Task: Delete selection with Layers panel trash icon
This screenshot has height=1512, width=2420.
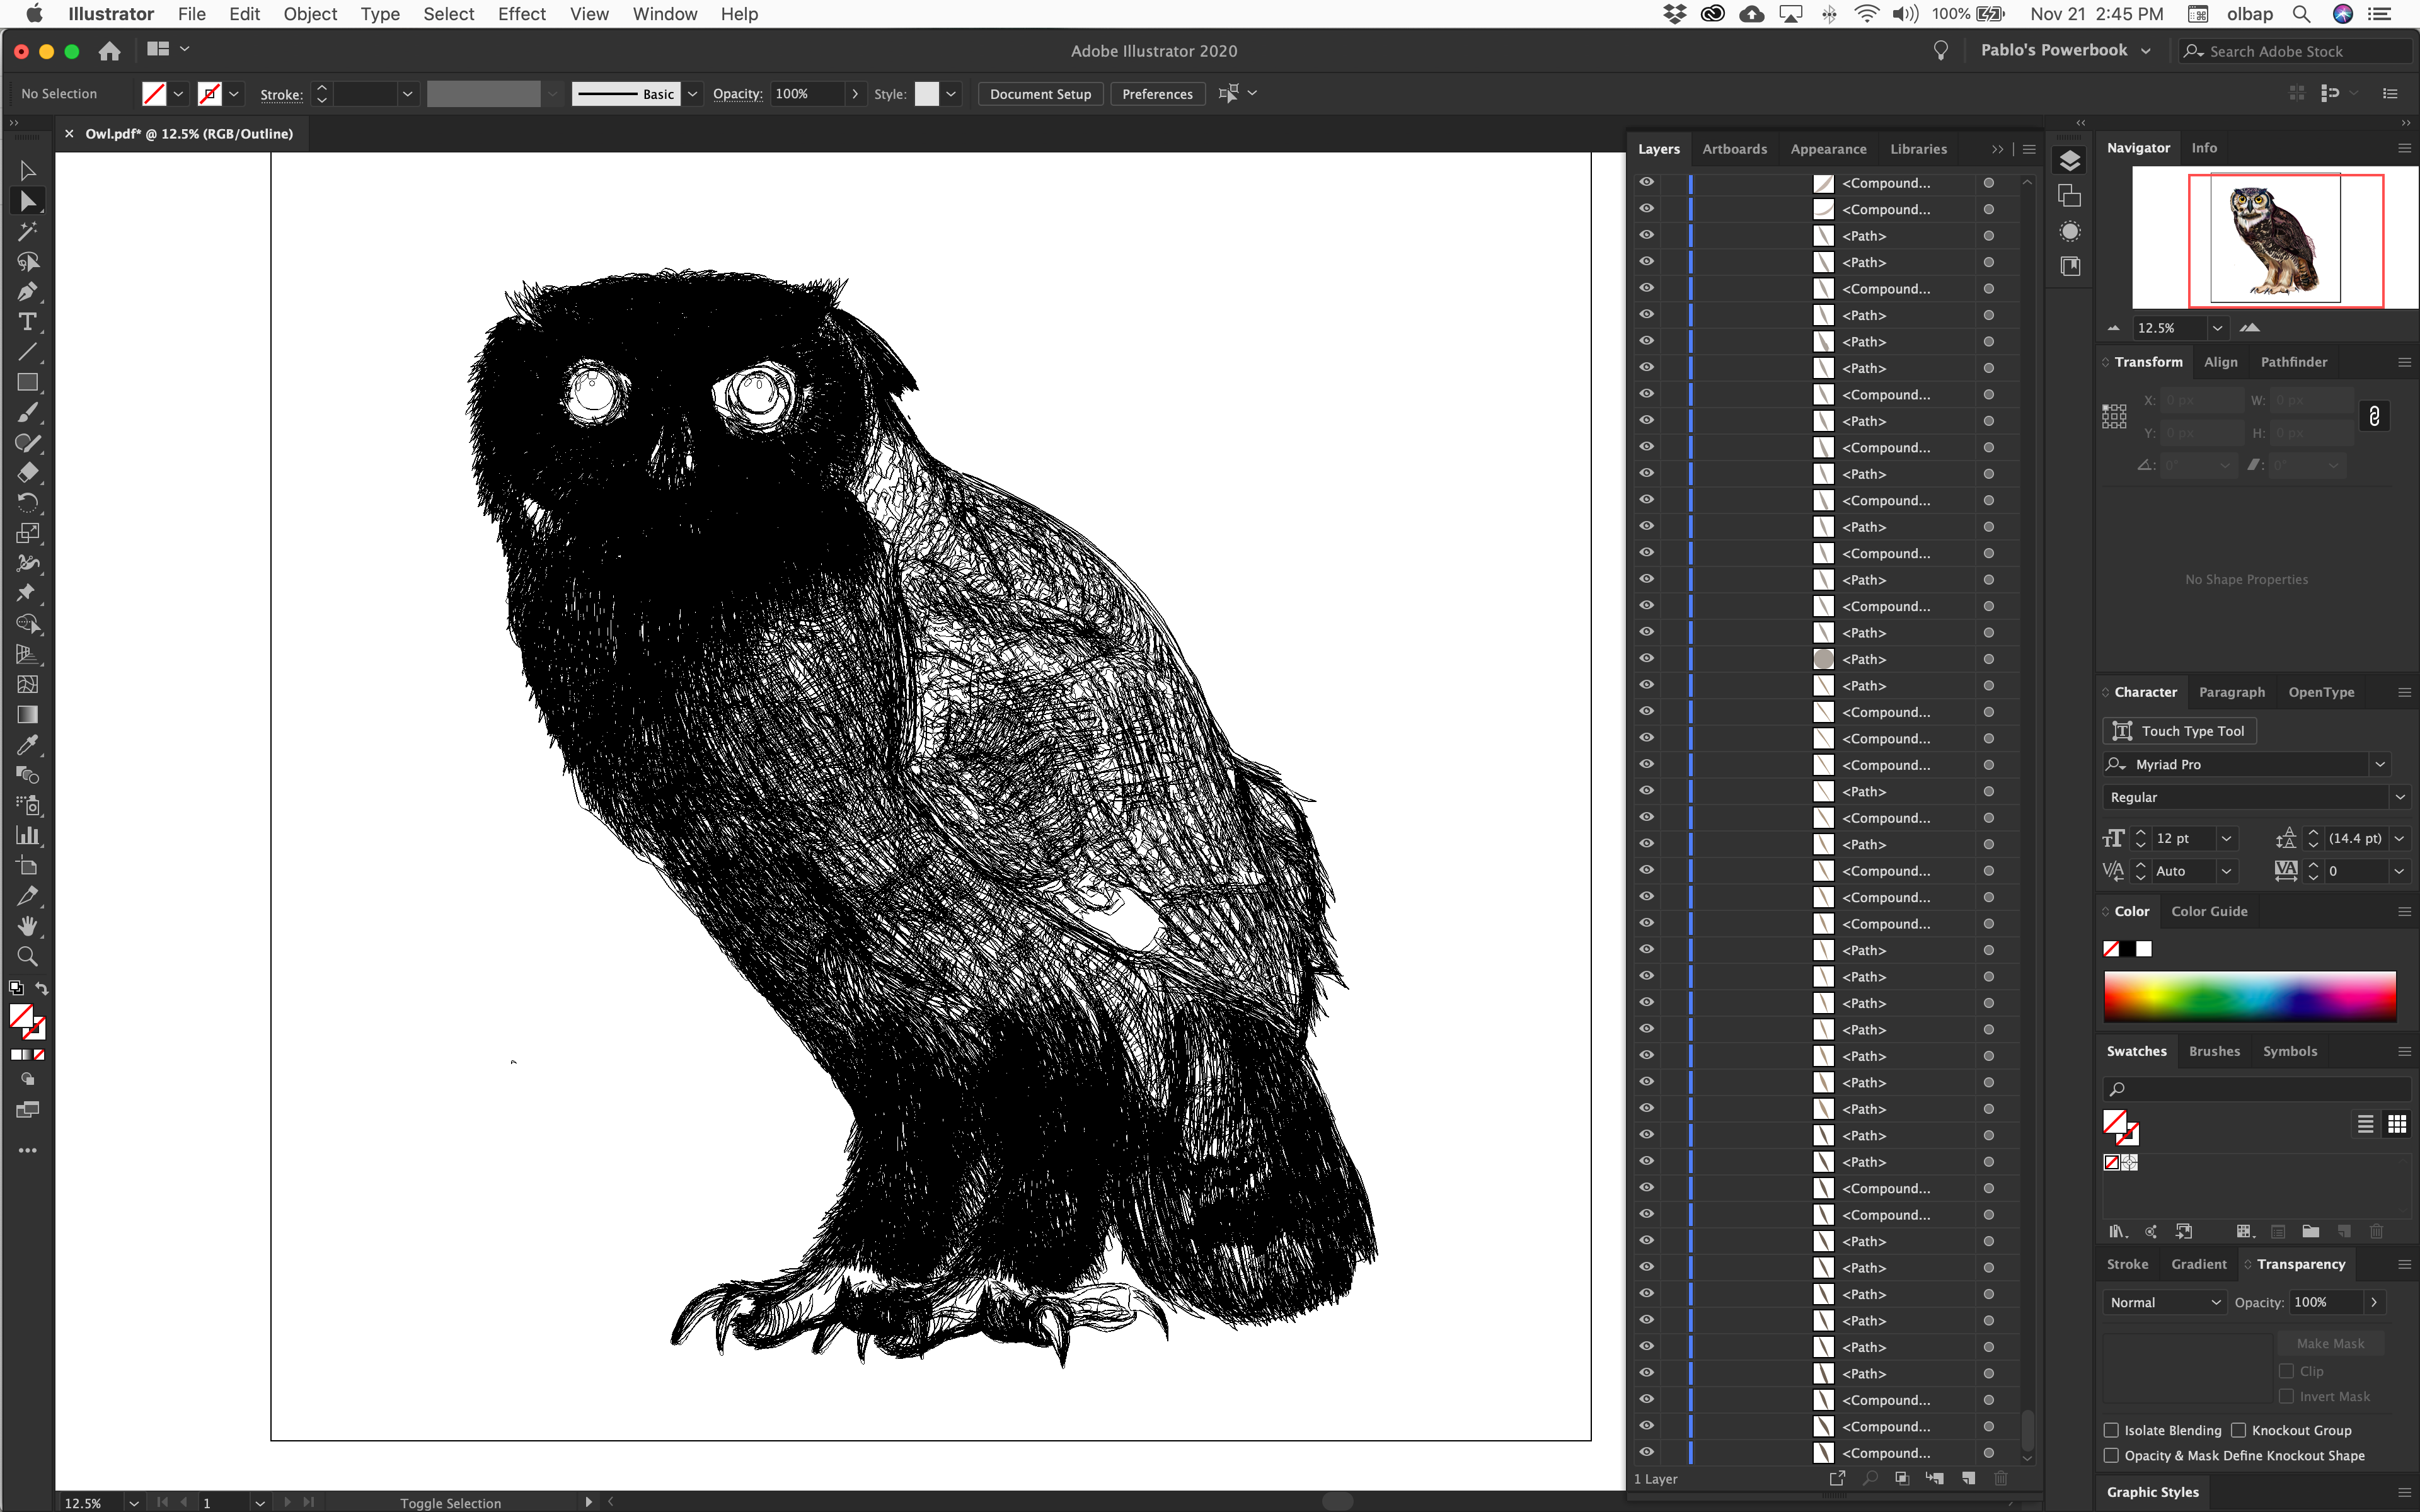Action: (2000, 1478)
